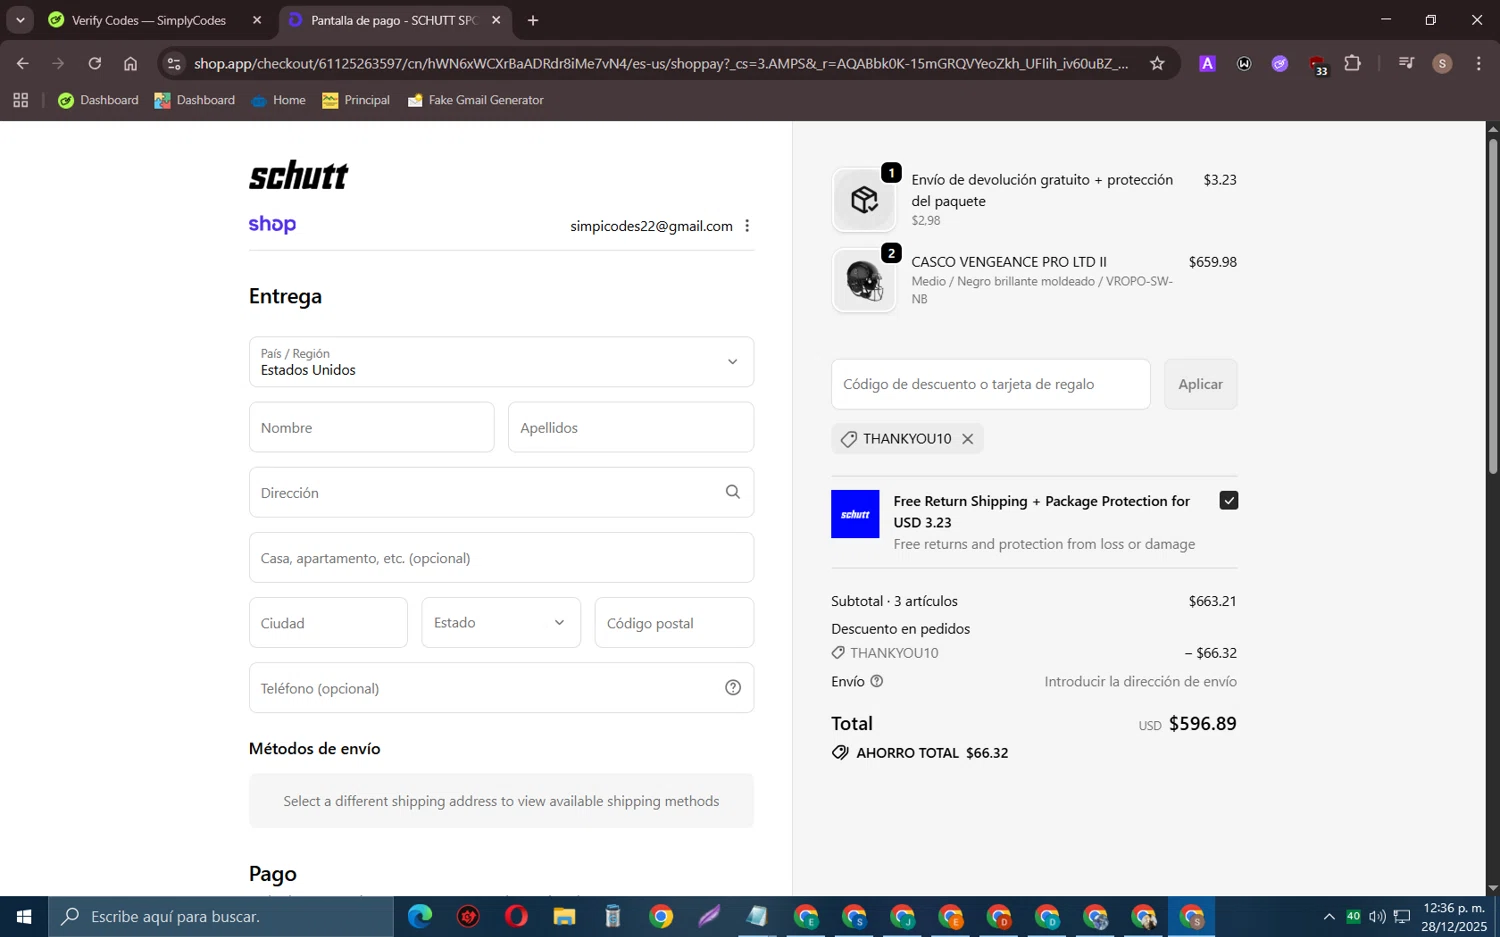The width and height of the screenshot is (1500, 937).
Task: Open the account options three-dot menu
Action: pos(747,226)
